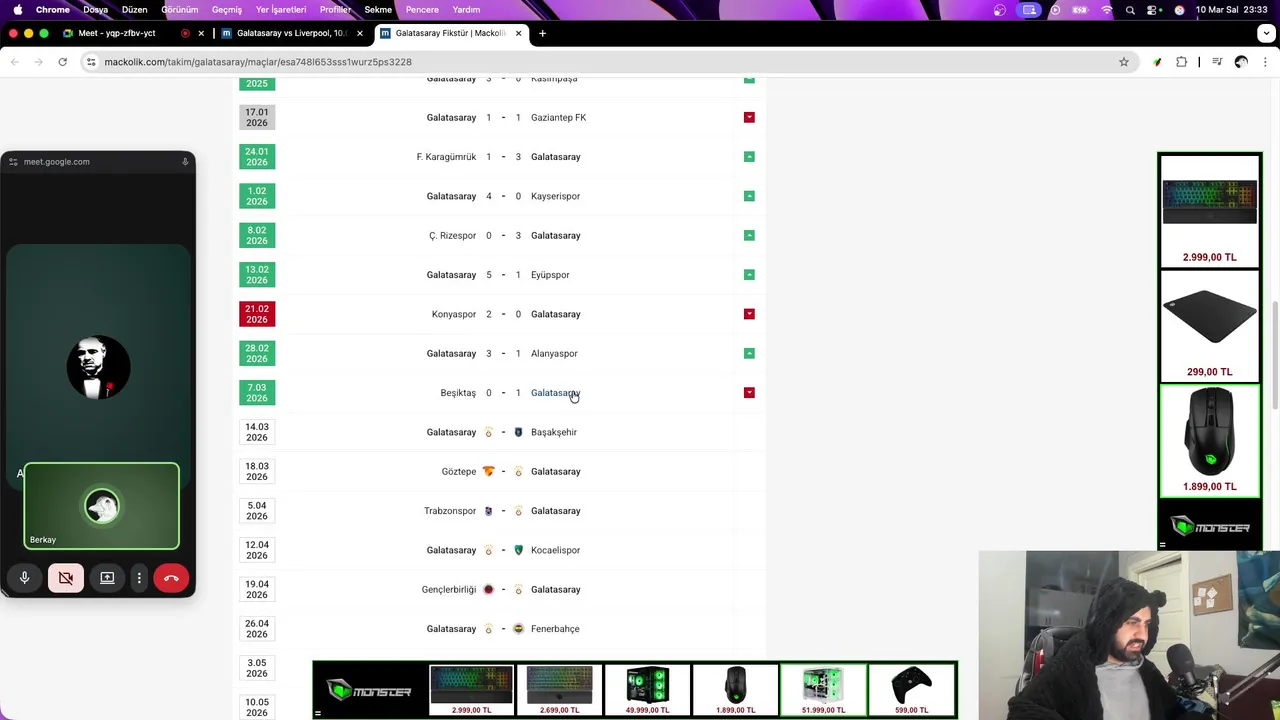
Task: Open the Düzen menu
Action: click(134, 9)
